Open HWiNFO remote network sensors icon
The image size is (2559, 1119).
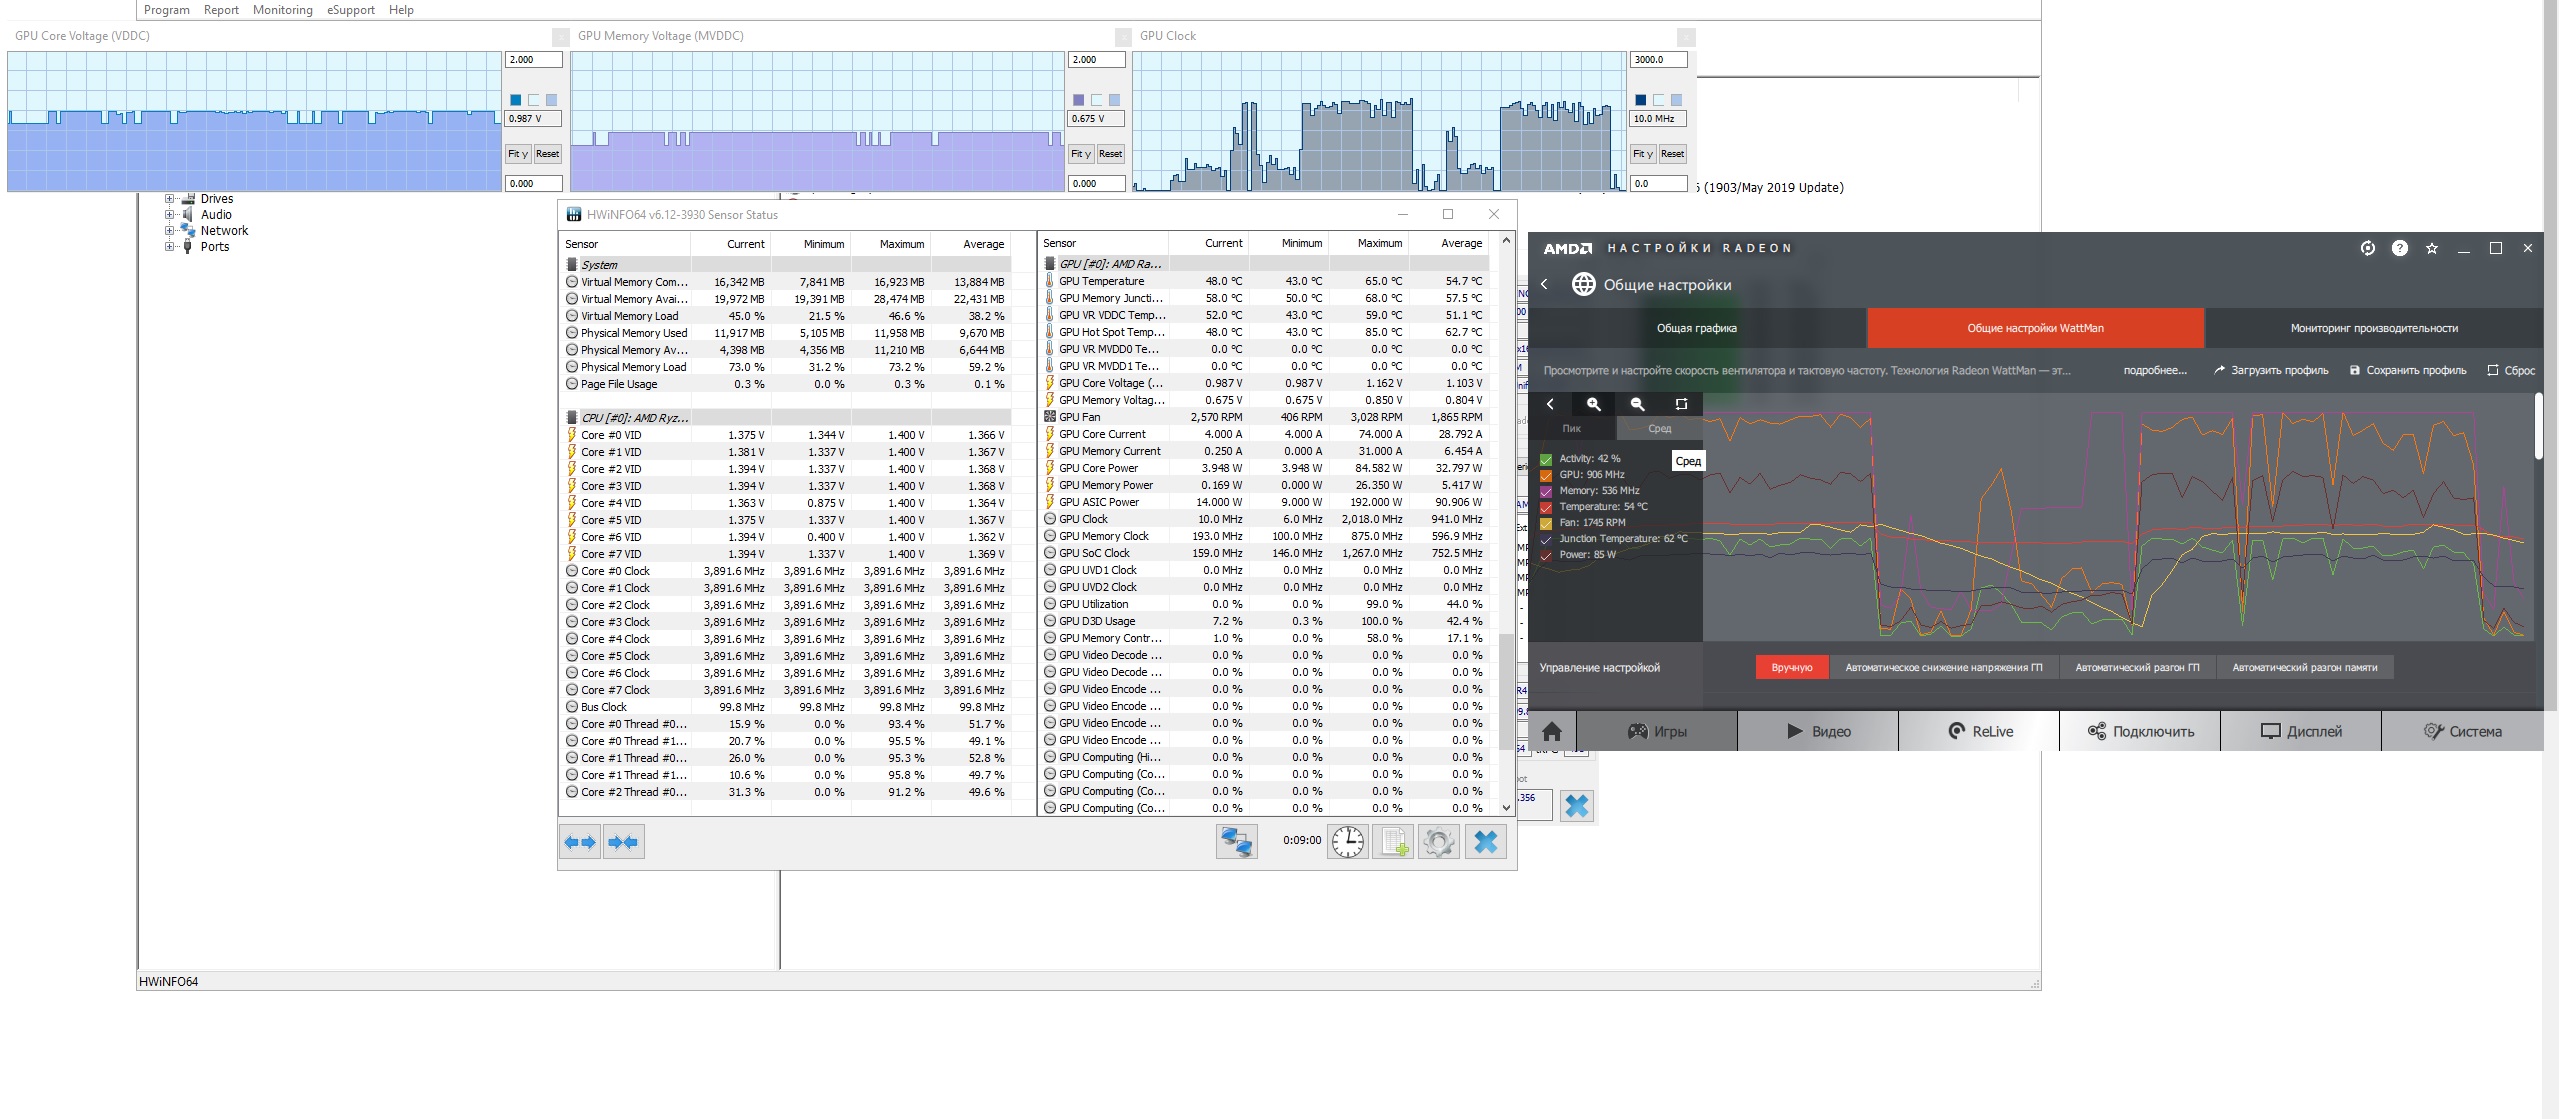1236,842
